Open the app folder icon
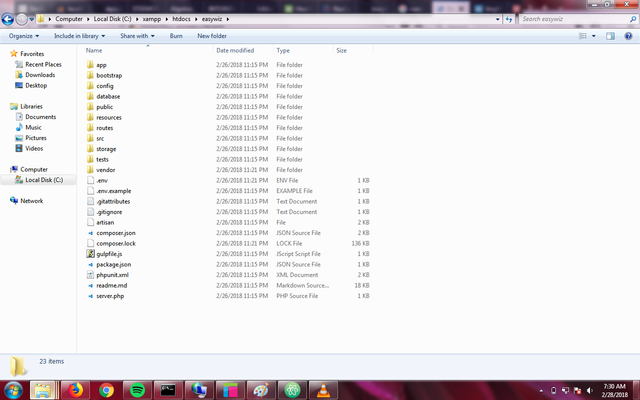This screenshot has width=640, height=400. click(90, 64)
